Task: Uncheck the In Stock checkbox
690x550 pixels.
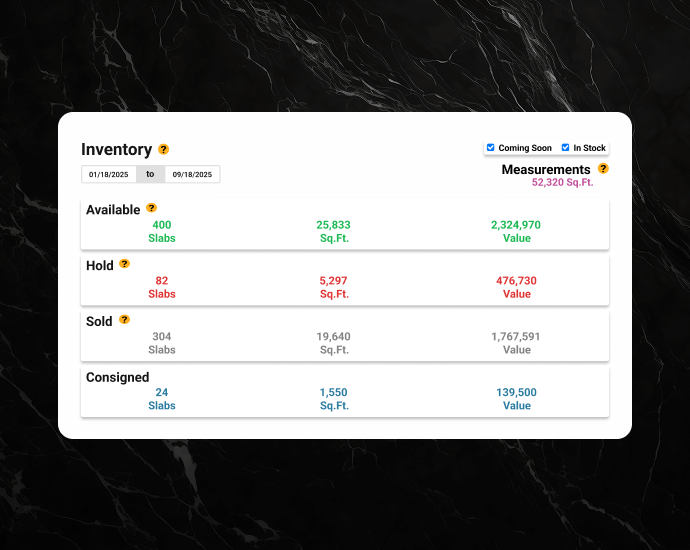Action: (566, 148)
